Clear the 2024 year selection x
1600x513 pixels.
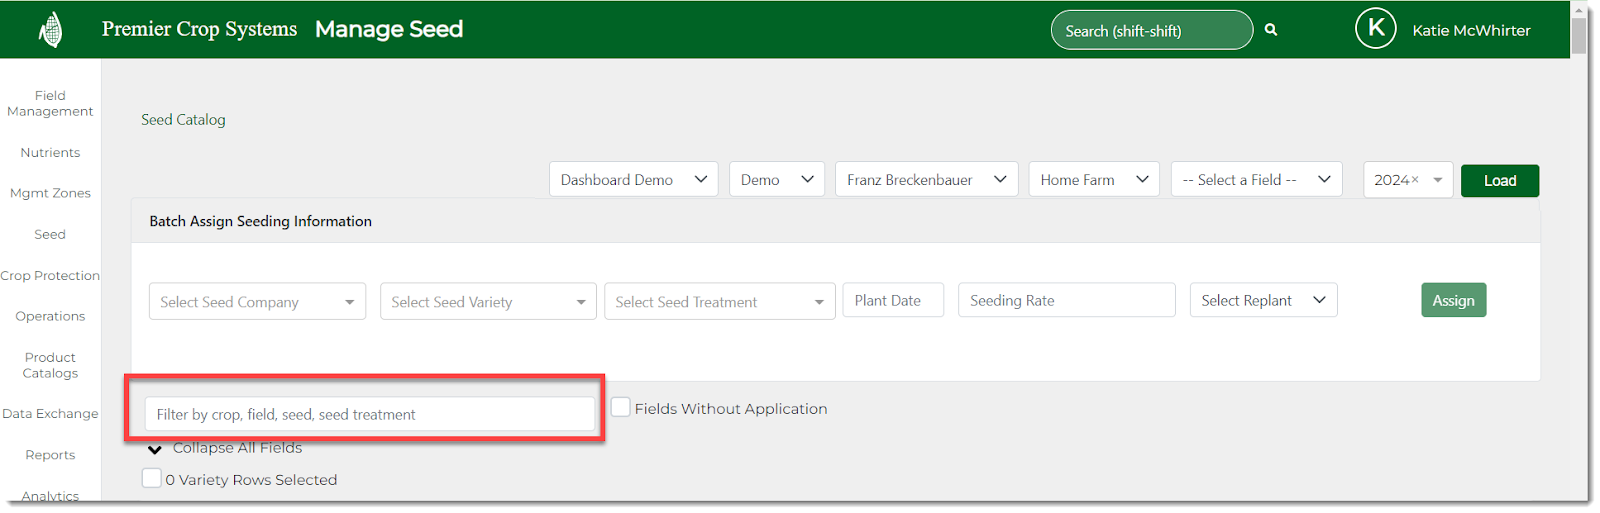pos(1415,180)
